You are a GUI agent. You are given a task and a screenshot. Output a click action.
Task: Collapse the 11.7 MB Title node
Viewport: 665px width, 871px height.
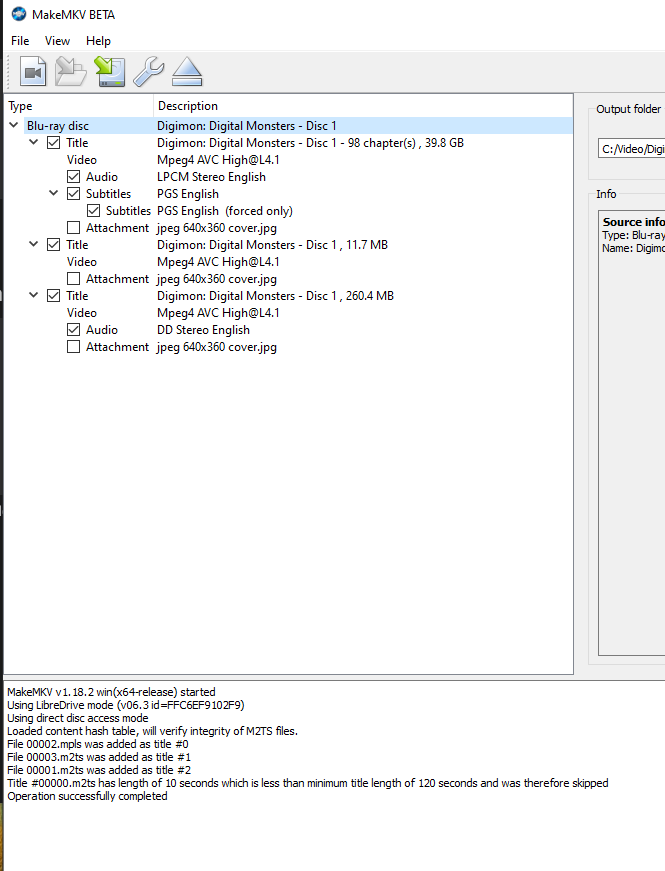[x=33, y=244]
